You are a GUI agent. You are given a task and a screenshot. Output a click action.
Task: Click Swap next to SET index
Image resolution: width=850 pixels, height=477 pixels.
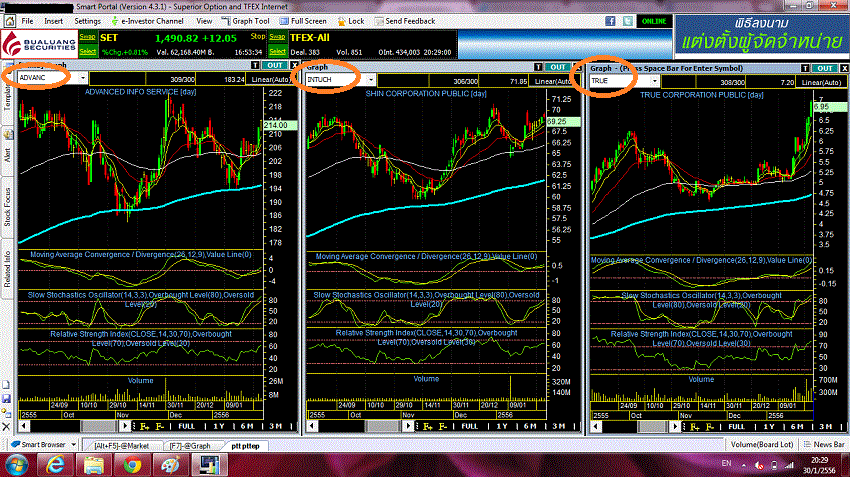87,37
